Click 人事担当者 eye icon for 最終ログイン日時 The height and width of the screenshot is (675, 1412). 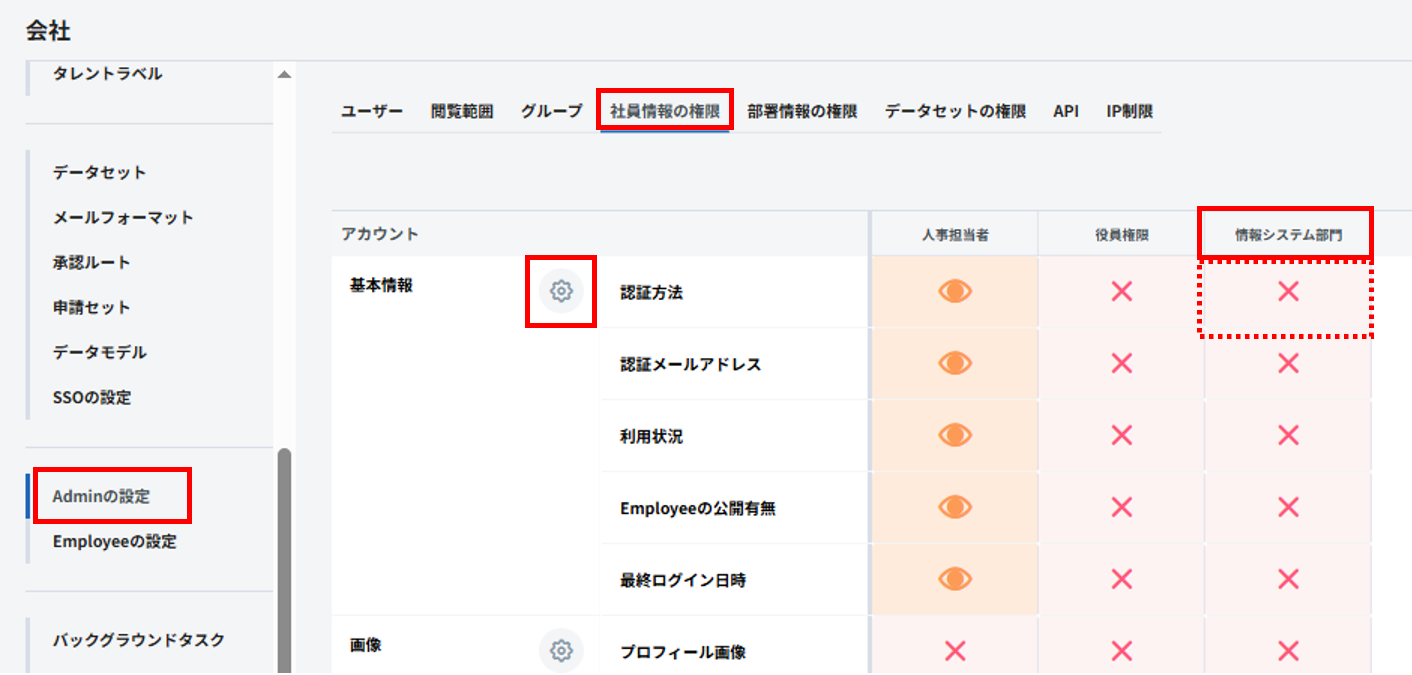955,579
